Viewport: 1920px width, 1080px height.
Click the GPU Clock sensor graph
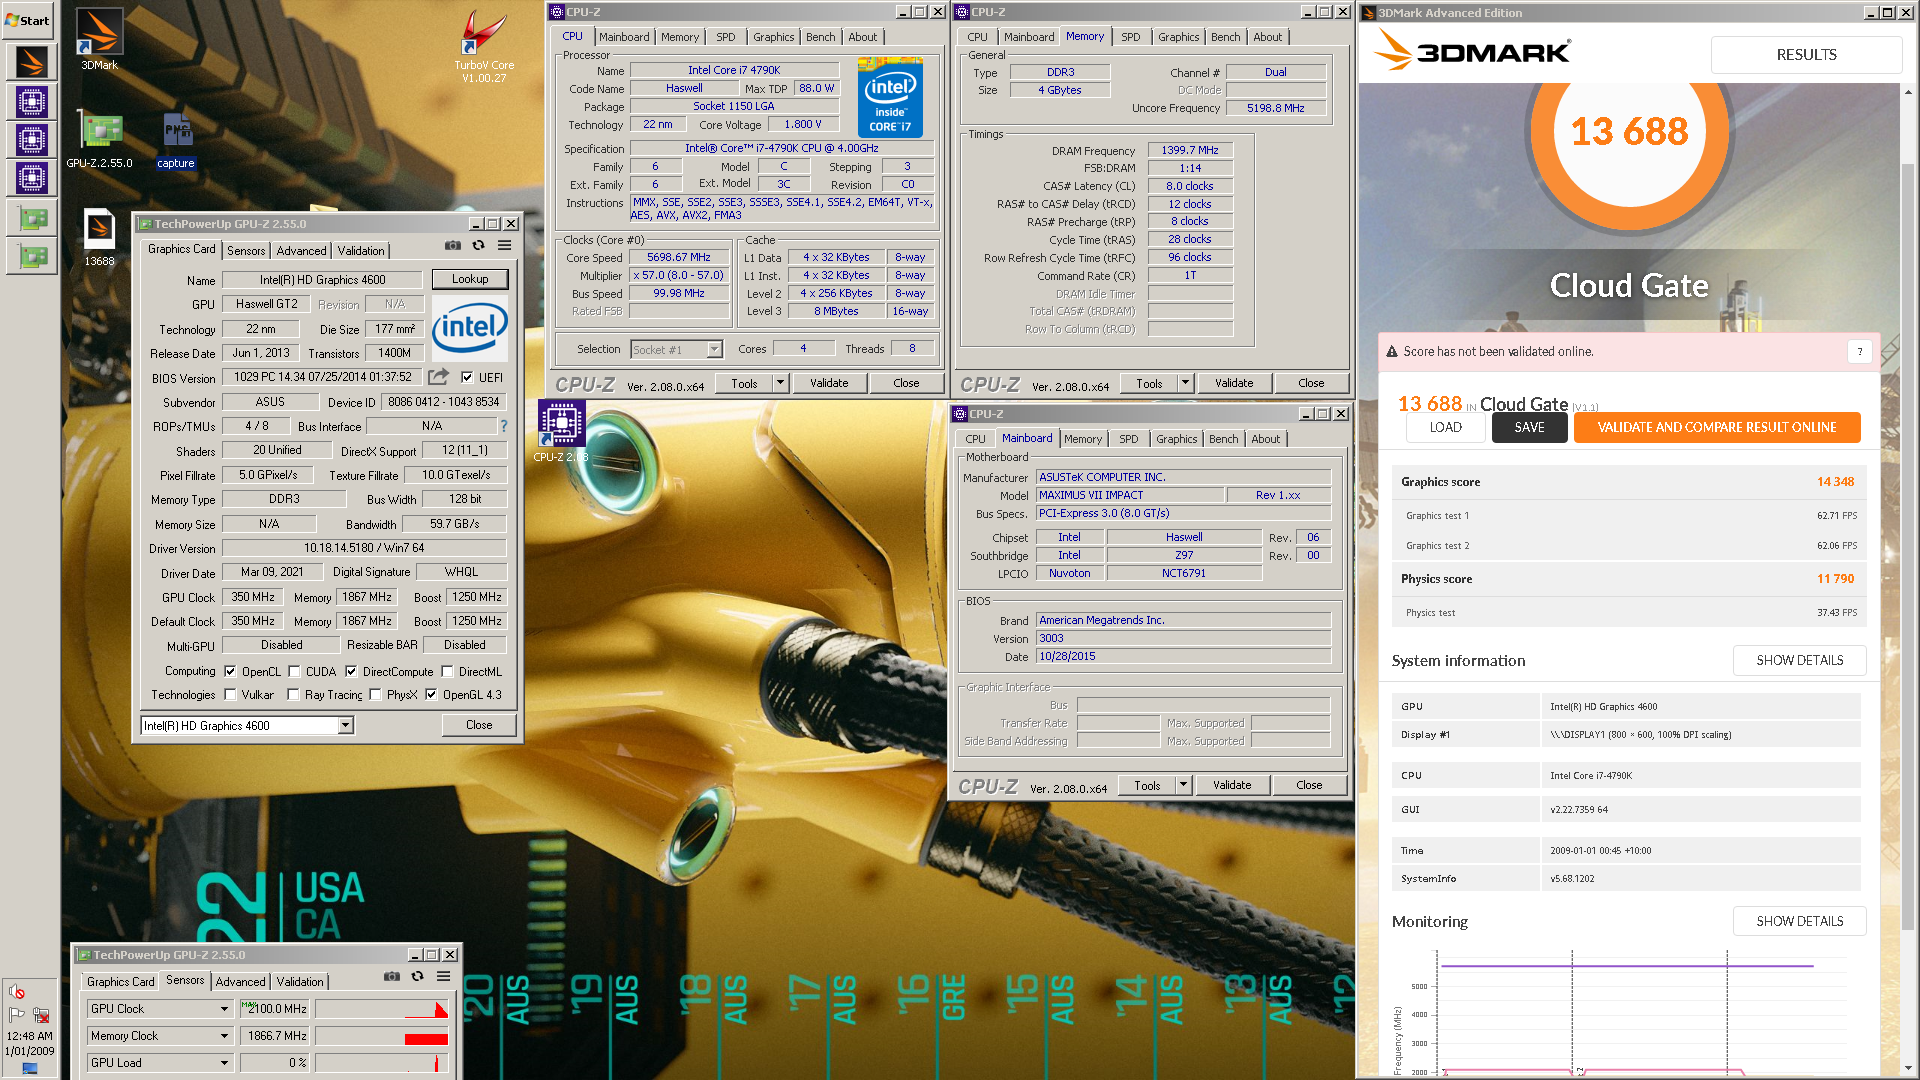[382, 1008]
